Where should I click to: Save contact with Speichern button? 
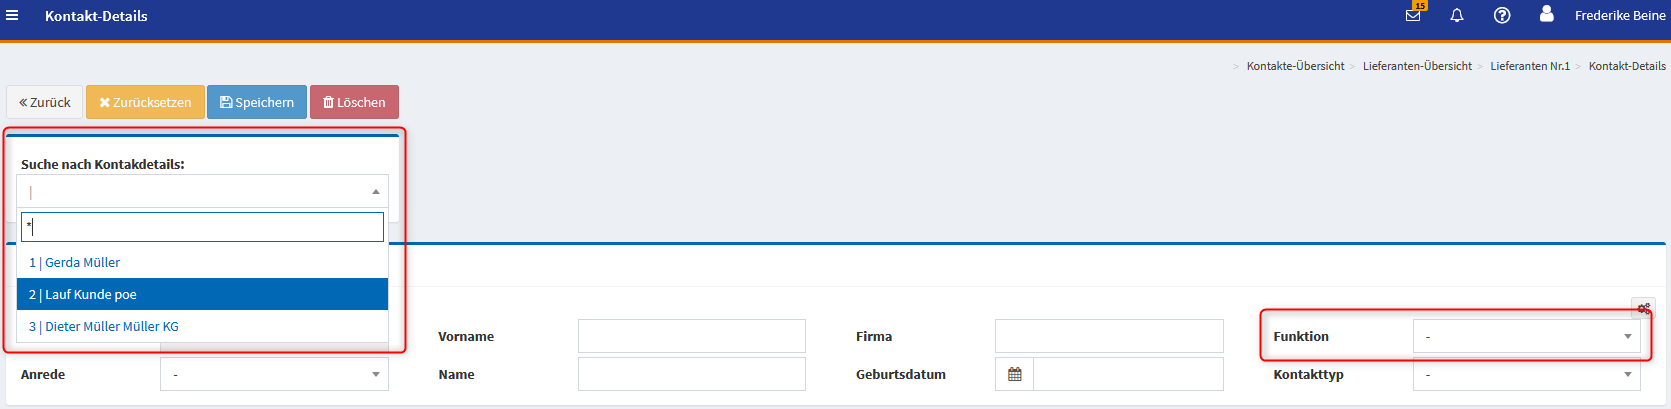coord(257,102)
